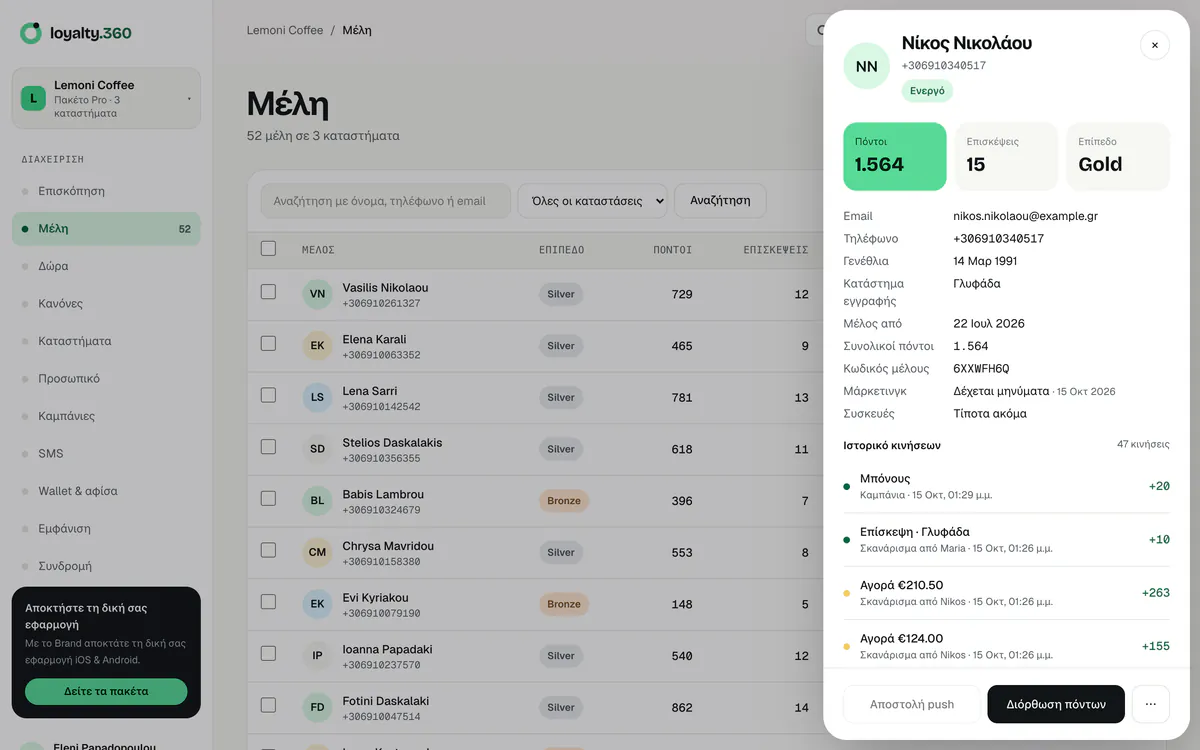
Task: Click the Μπόνους transaction entry
Action: coord(1006,486)
